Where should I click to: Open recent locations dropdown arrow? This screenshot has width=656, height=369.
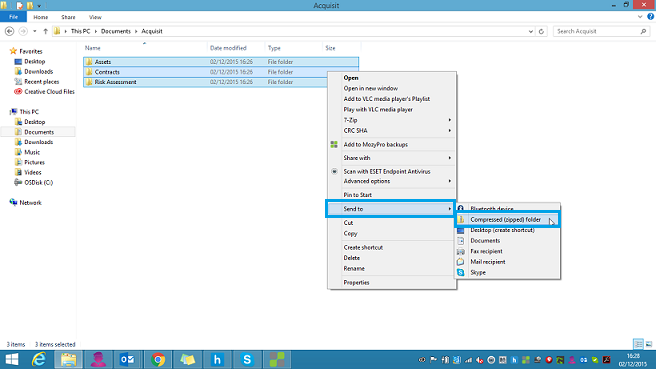(35, 31)
